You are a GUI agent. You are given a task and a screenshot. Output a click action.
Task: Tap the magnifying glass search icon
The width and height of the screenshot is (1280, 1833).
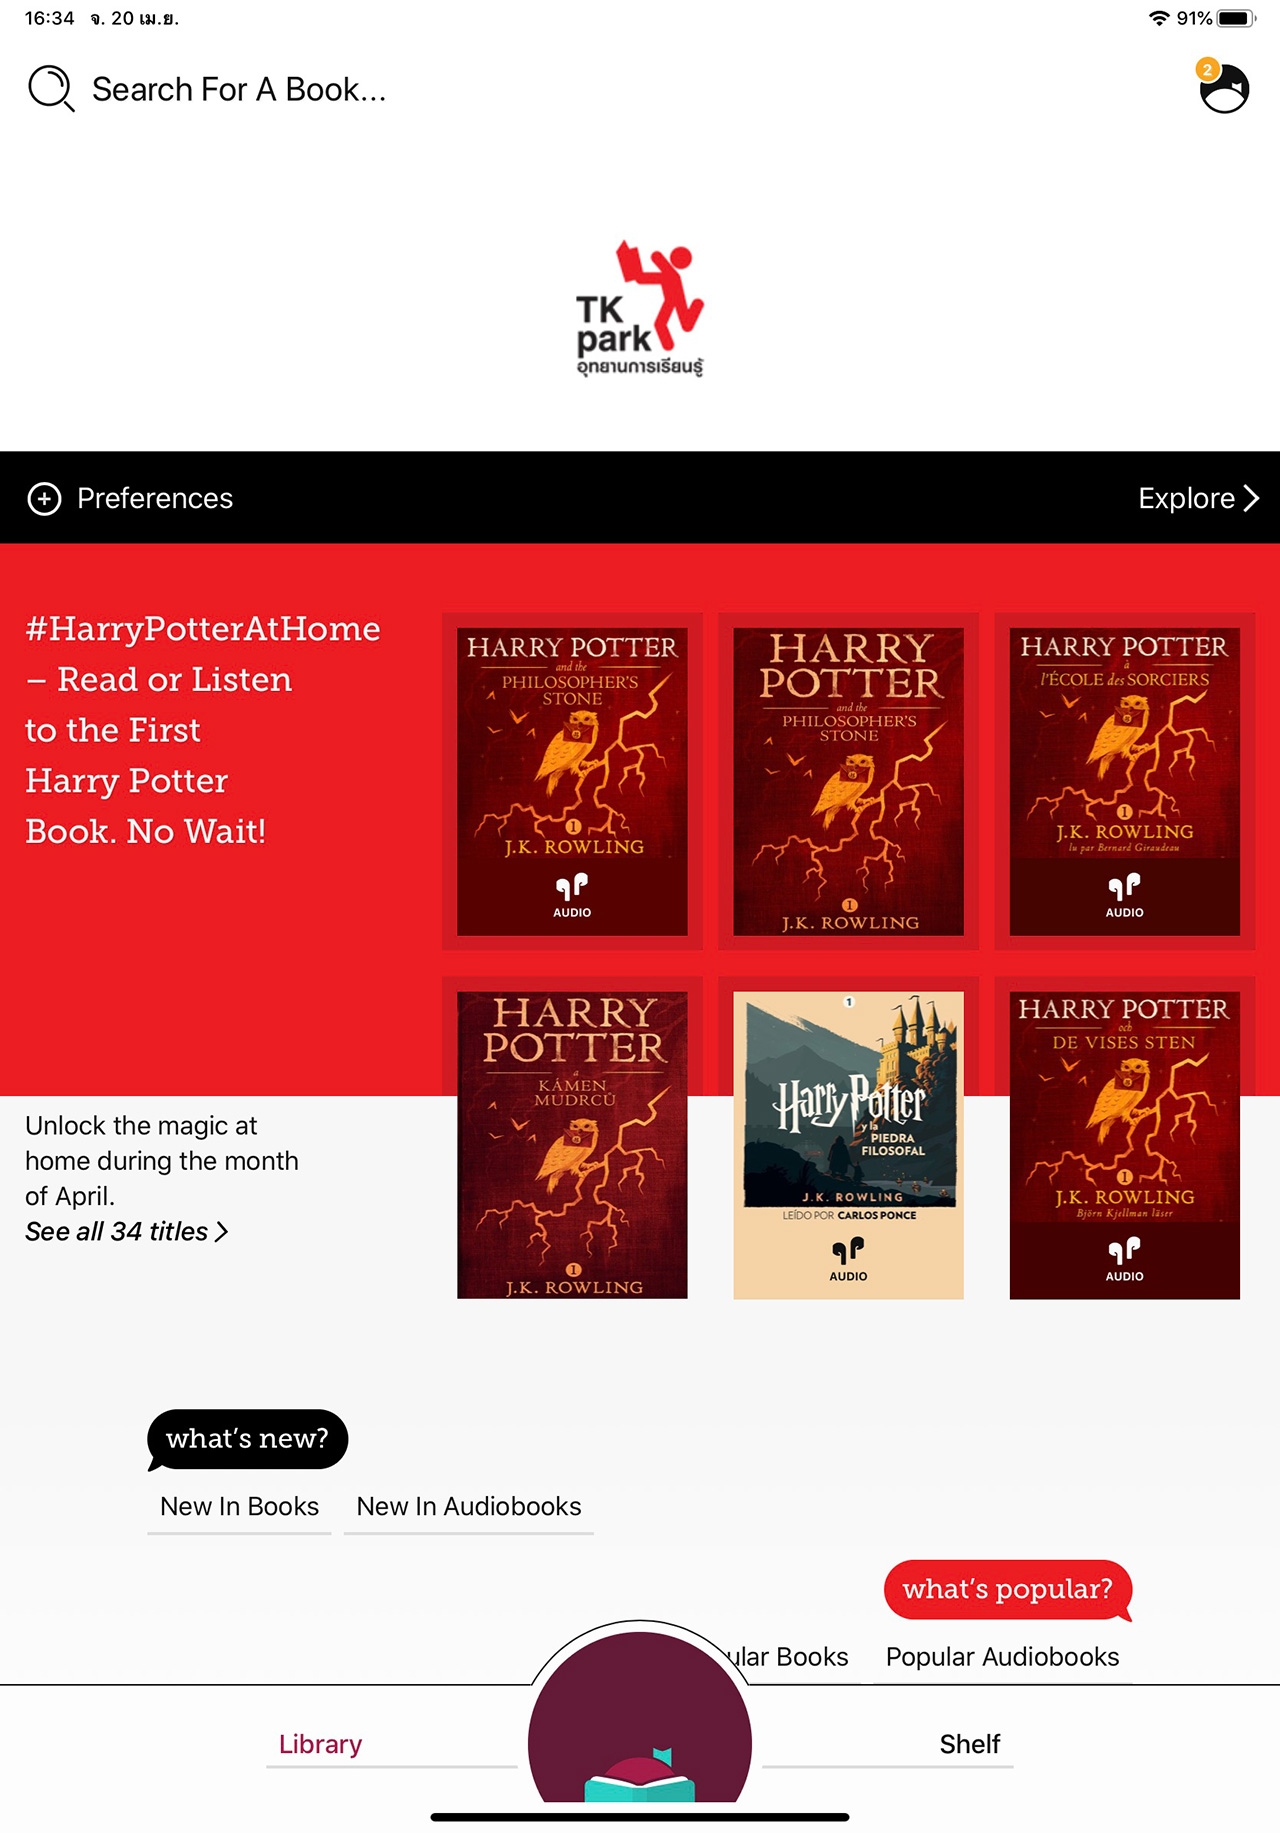51,89
